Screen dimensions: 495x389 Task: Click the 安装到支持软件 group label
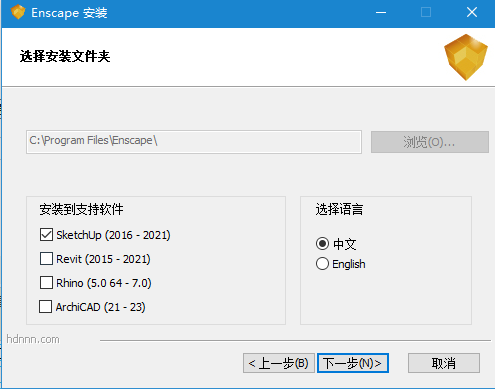pos(81,209)
